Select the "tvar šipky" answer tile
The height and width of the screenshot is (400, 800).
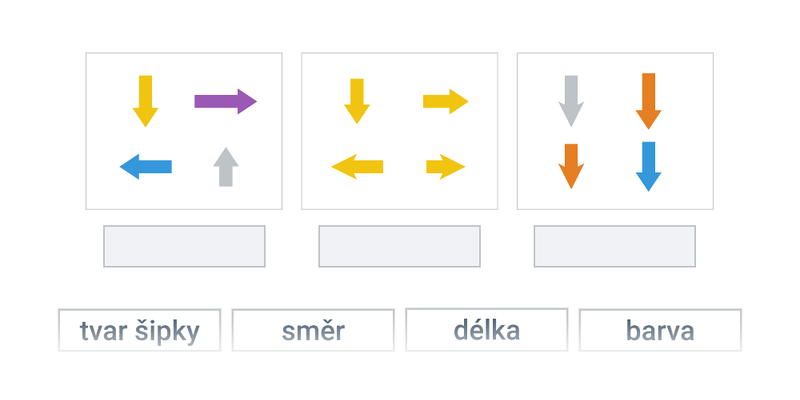click(139, 330)
